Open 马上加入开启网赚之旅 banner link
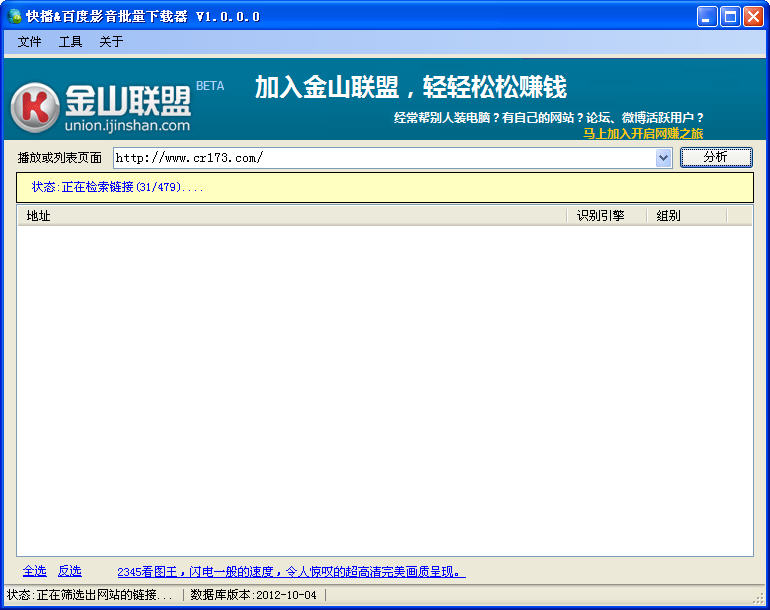 643,133
